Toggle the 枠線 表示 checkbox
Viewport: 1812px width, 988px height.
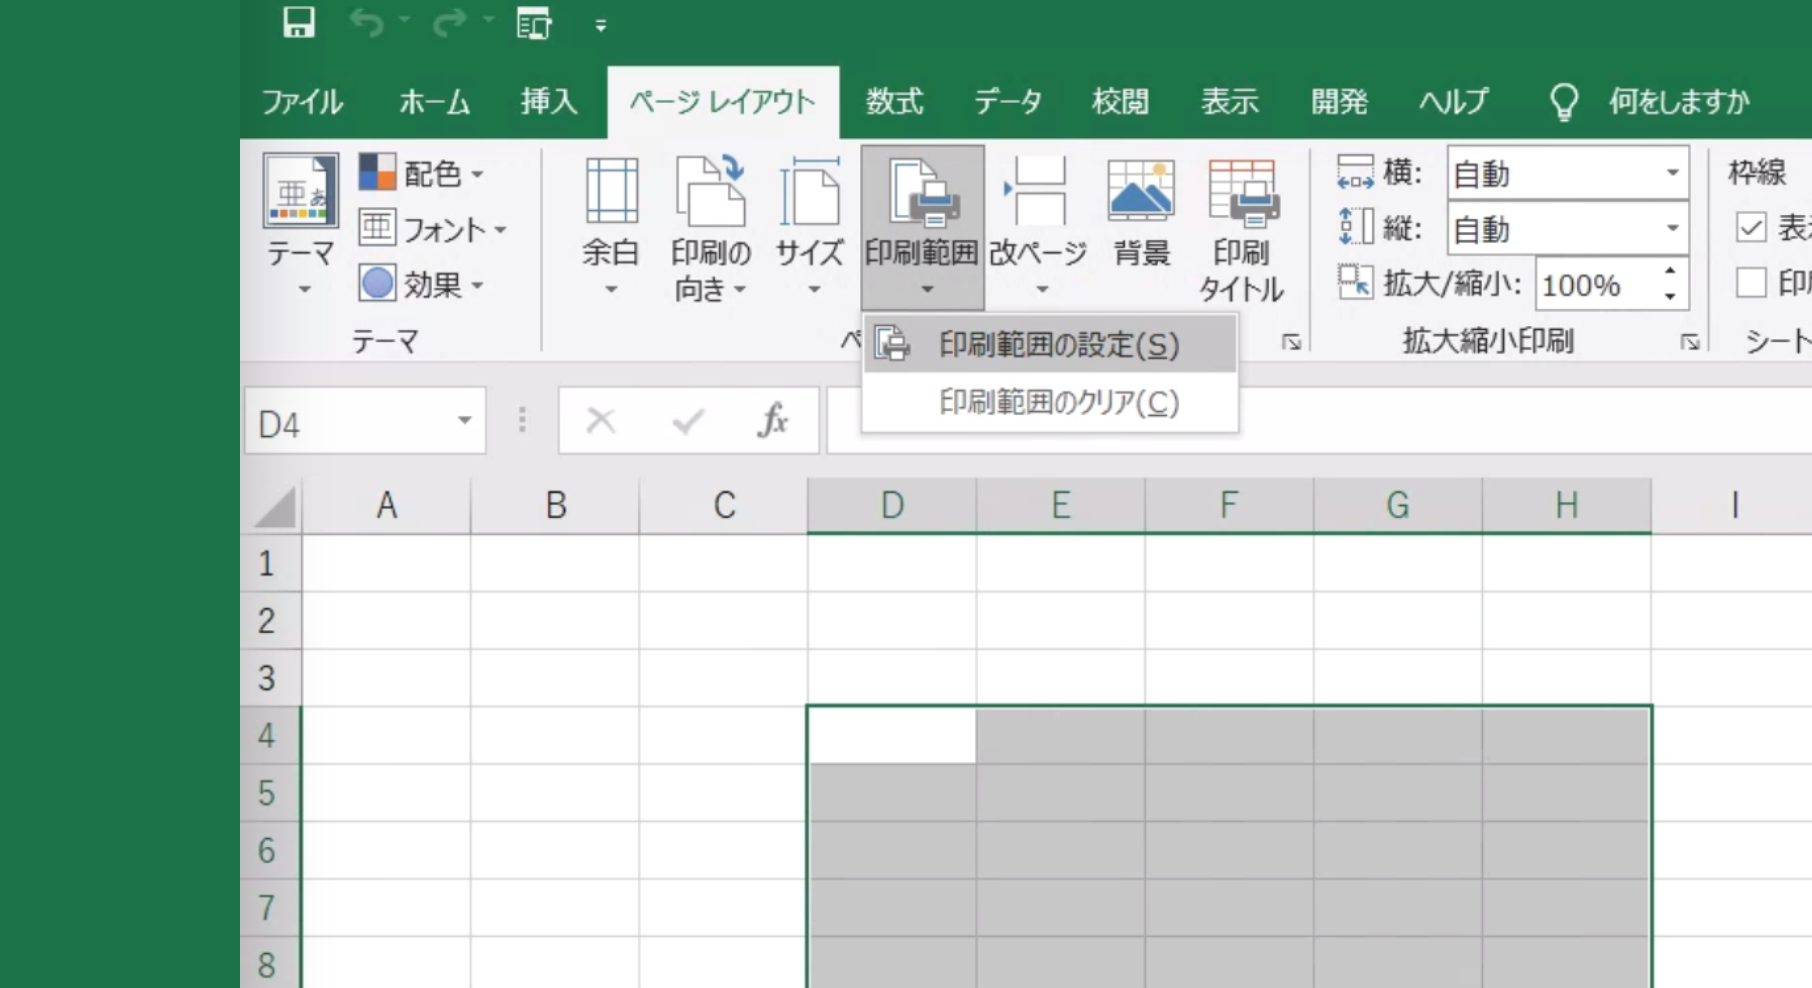click(1751, 228)
